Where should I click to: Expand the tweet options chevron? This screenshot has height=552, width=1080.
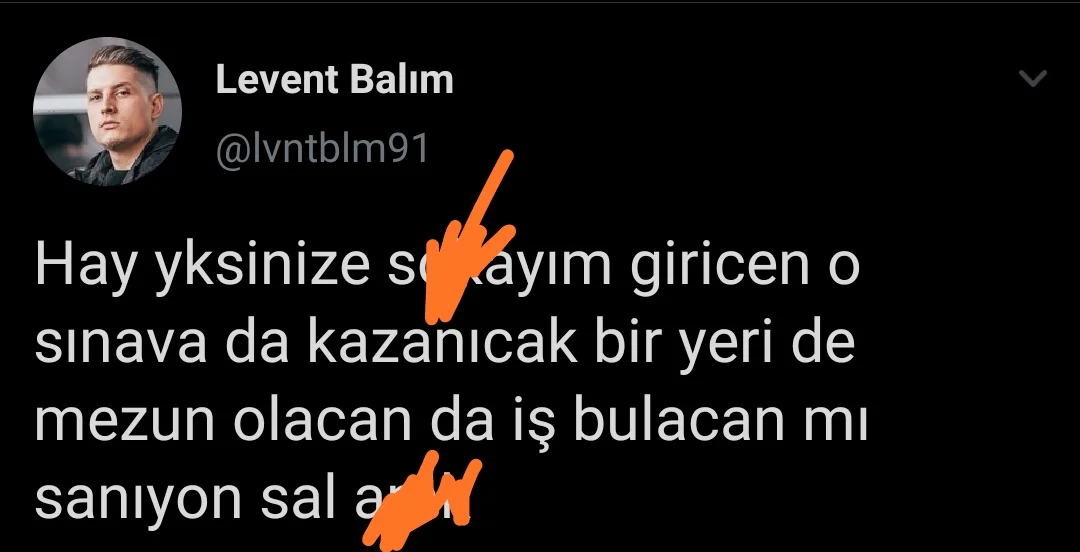(1032, 78)
